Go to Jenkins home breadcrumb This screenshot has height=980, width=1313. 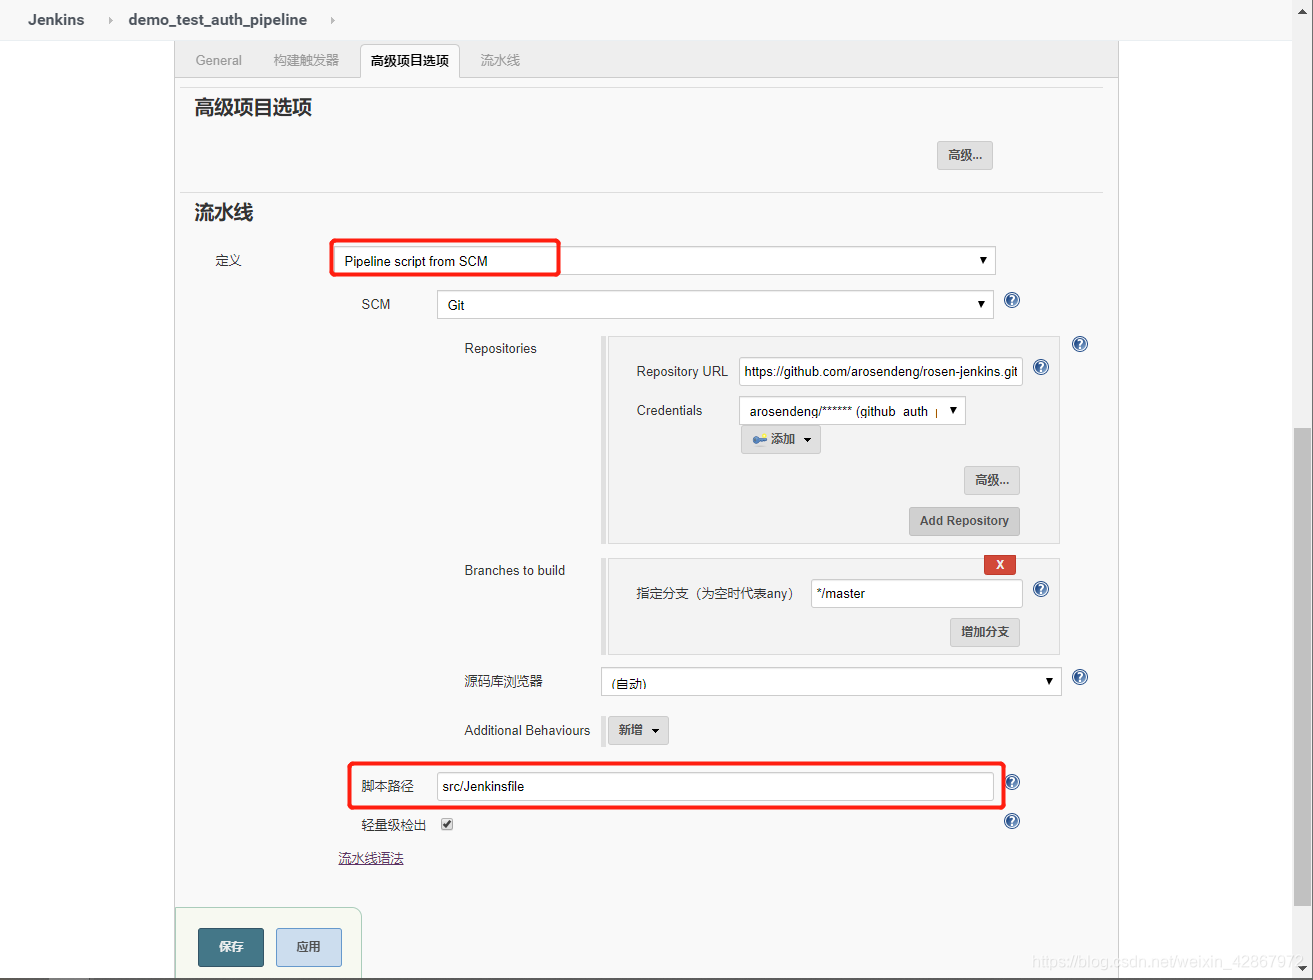point(56,20)
